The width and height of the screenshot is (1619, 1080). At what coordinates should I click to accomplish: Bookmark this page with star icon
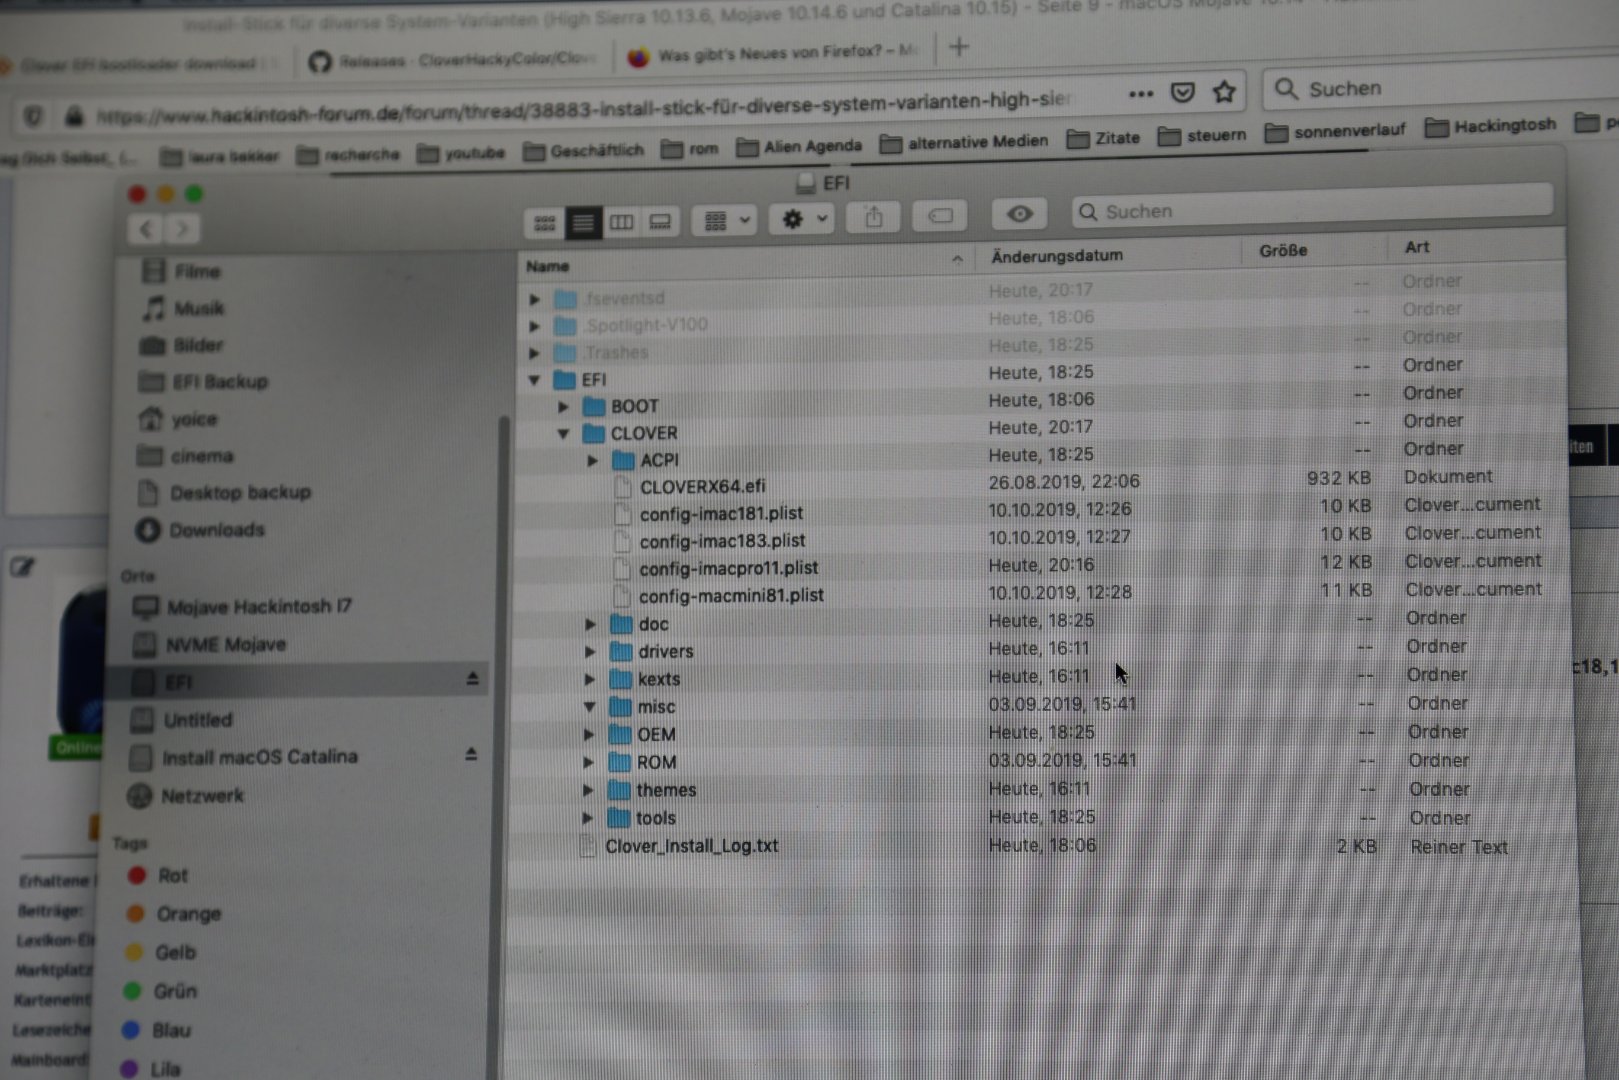point(1224,92)
